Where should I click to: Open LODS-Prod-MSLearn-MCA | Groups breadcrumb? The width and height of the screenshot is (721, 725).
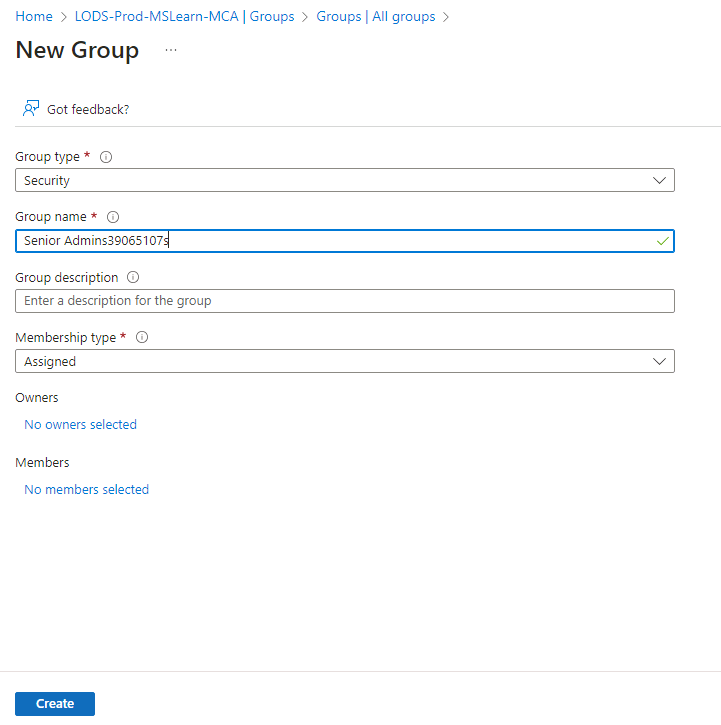pyautogui.click(x=184, y=17)
